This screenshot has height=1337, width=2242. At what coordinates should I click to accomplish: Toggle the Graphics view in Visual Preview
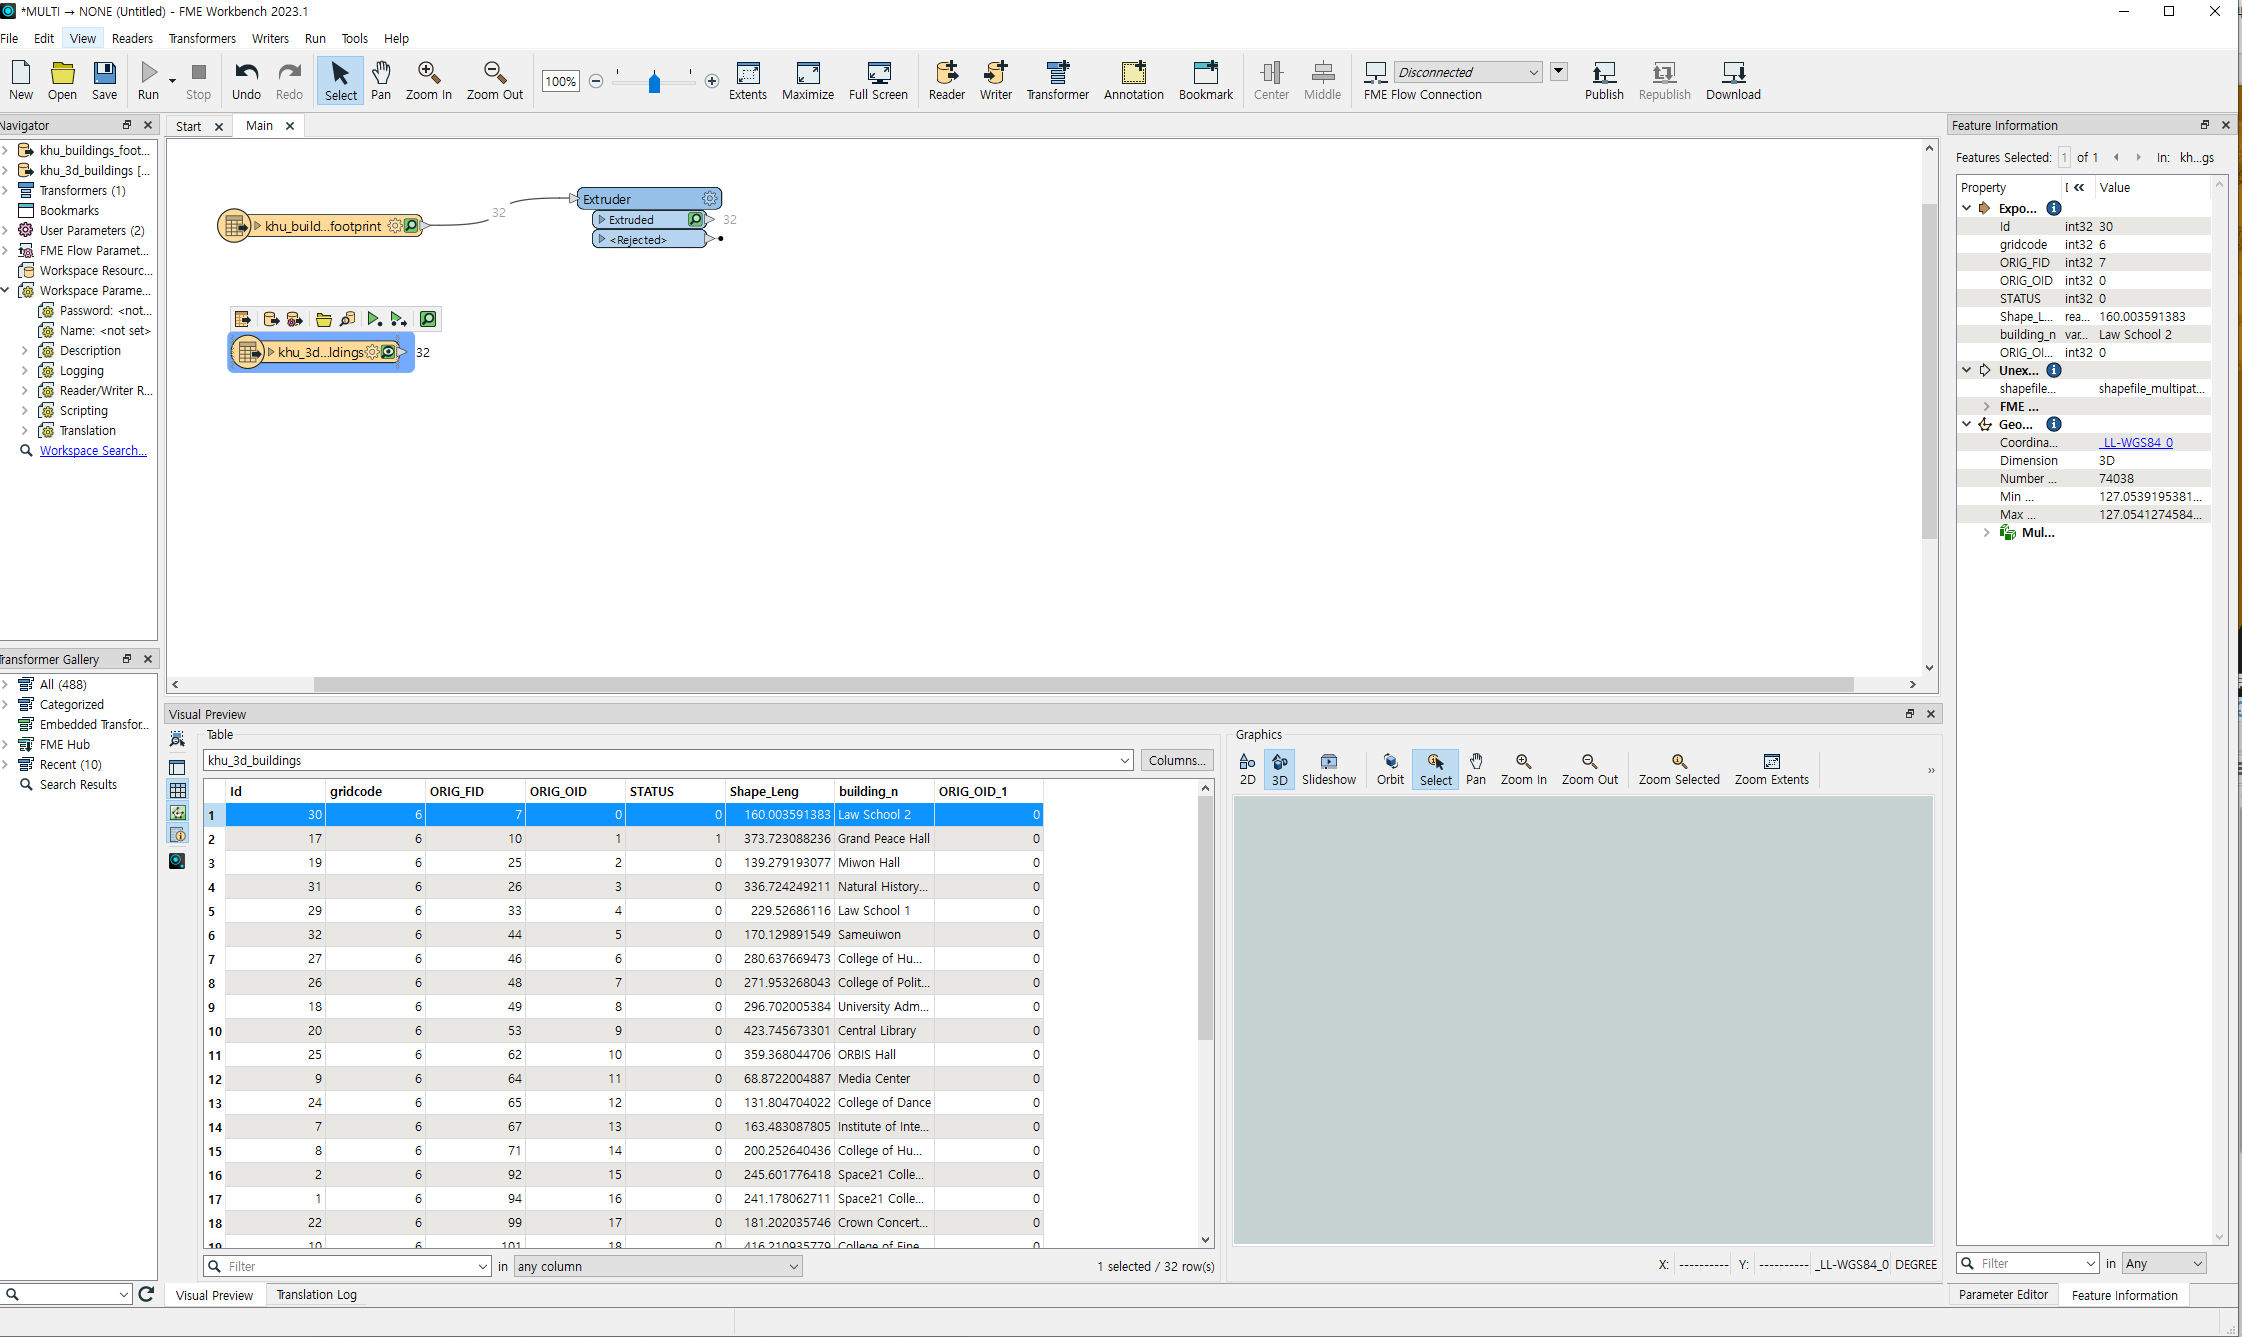[178, 812]
